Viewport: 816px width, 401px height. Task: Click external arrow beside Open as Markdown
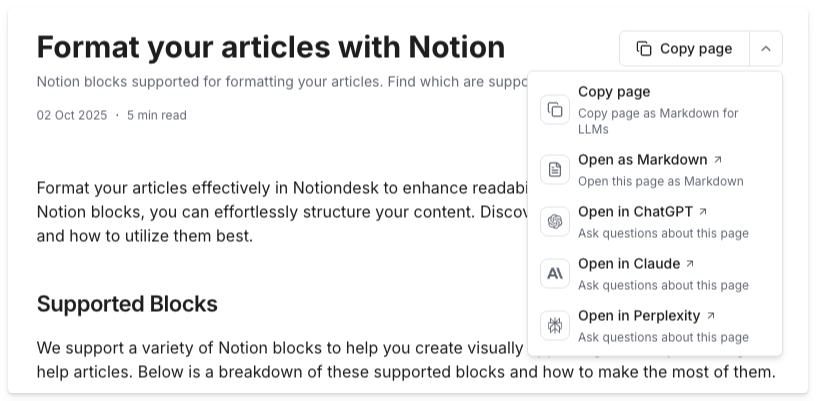718,160
